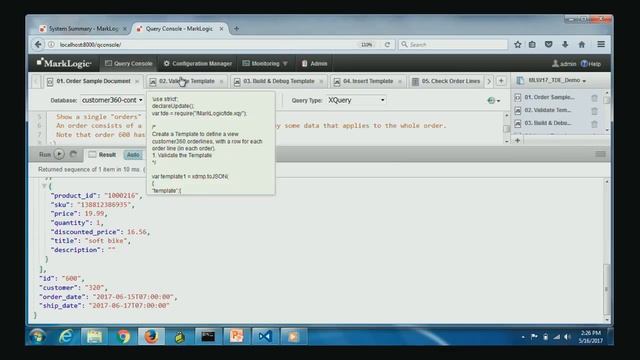
Task: Open the globe options dropdown in query bar
Action: pyautogui.click(x=493, y=100)
